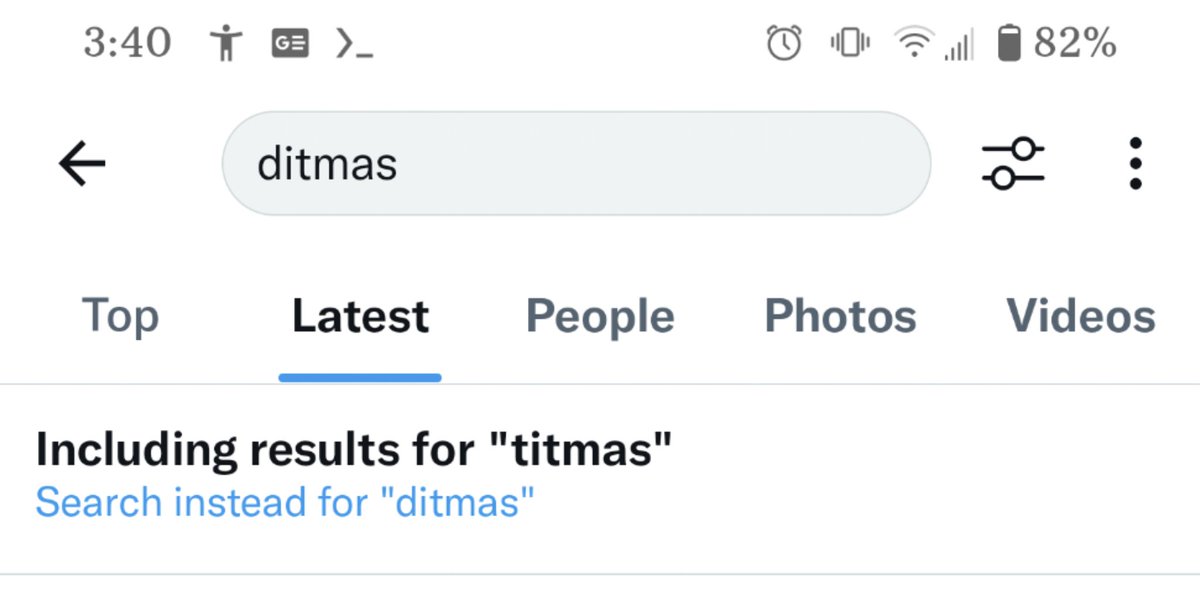The image size is (1200, 600).
Task: Show the Videos tab
Action: coord(1080,316)
